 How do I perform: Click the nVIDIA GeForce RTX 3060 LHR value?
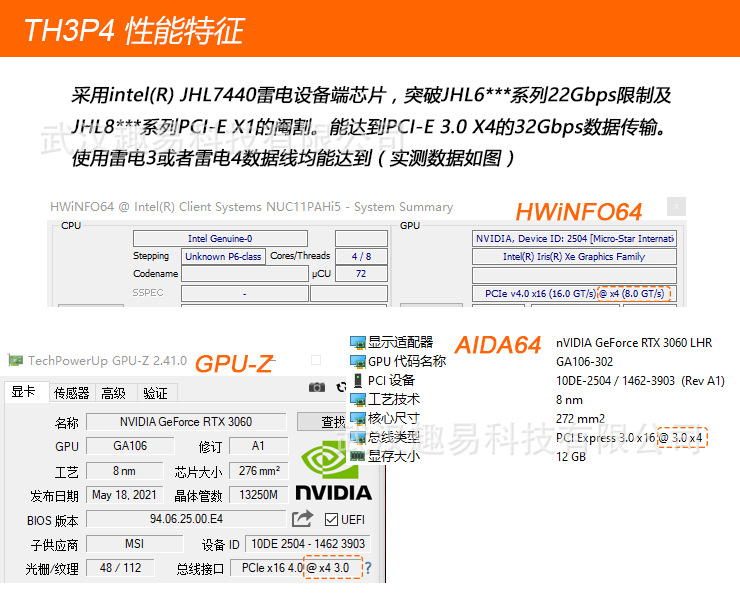click(634, 343)
